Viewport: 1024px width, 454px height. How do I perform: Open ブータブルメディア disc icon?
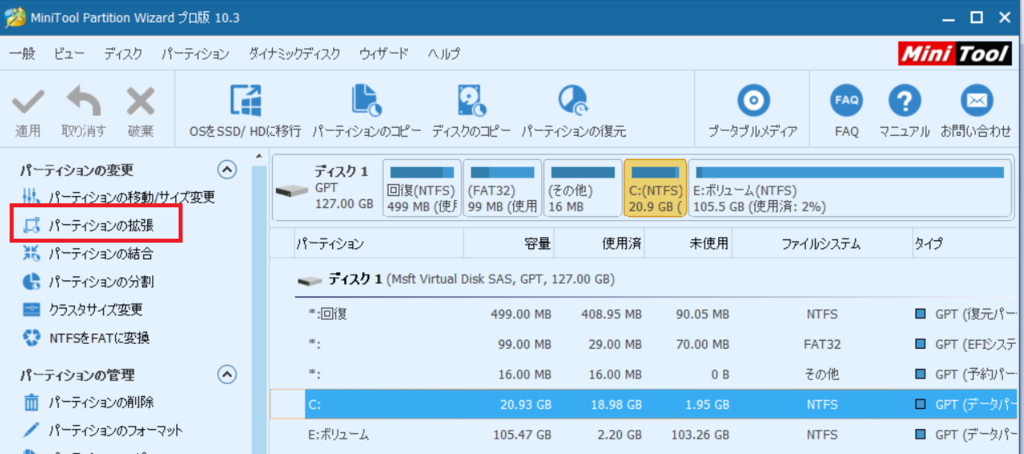pos(753,101)
